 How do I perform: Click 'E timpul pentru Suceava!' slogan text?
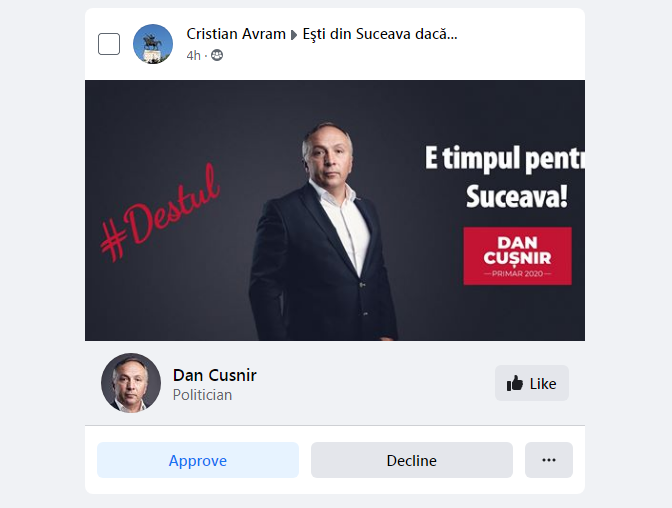(x=505, y=177)
